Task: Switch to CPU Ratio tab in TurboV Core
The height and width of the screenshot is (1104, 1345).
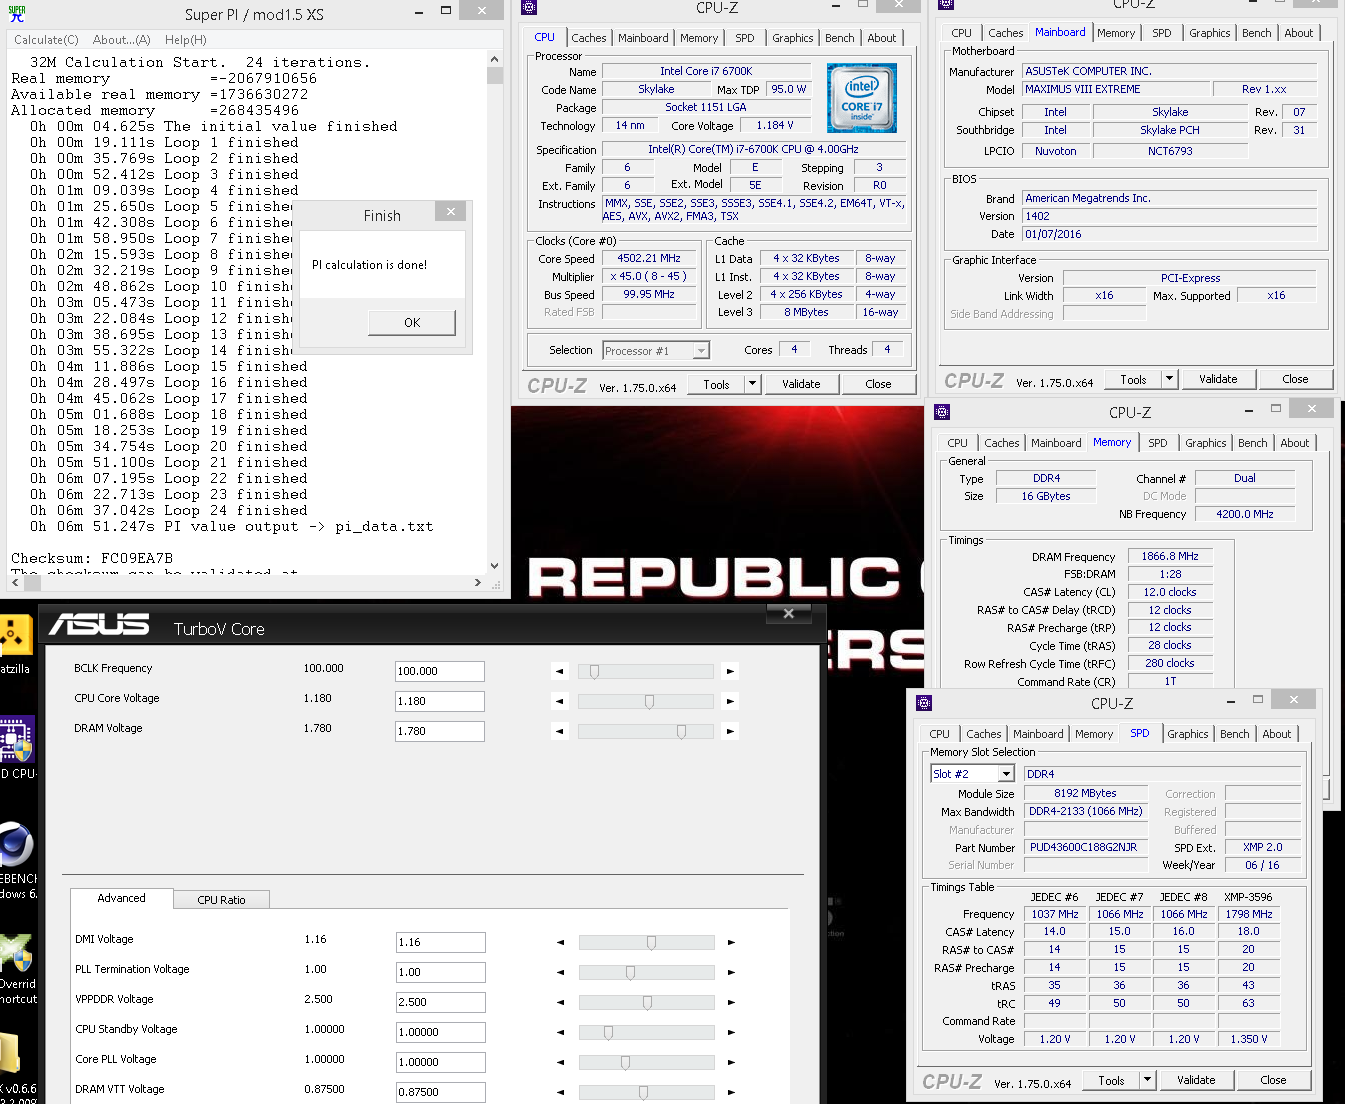Action: 221,900
